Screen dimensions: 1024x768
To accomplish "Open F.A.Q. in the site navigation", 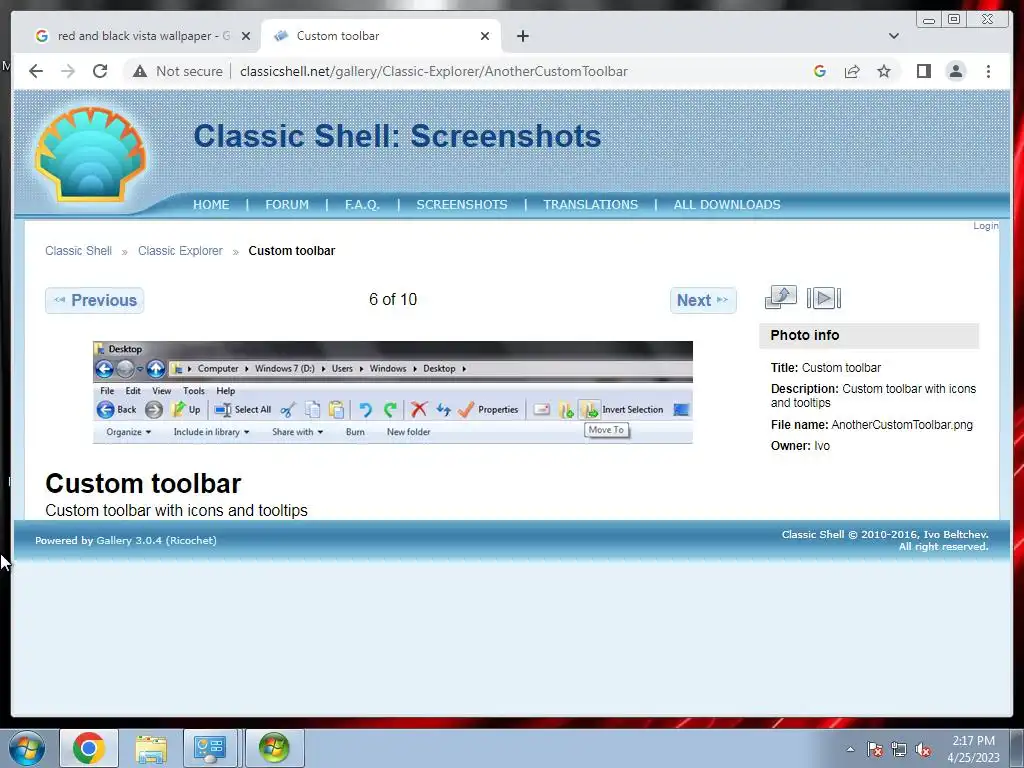I will click(362, 204).
